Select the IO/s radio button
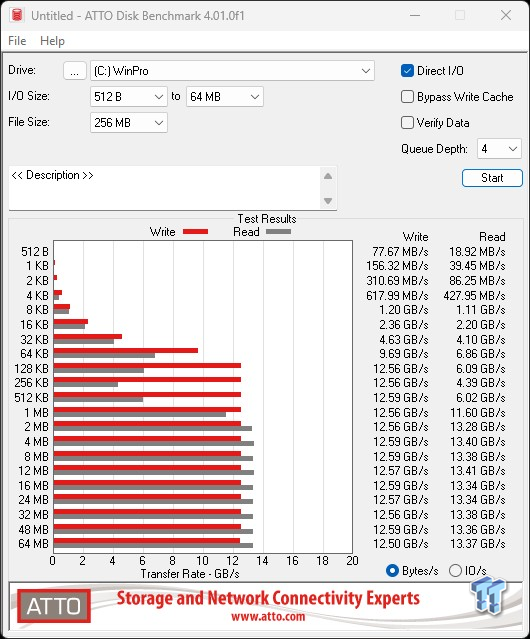The width and height of the screenshot is (530, 639). pos(455,571)
